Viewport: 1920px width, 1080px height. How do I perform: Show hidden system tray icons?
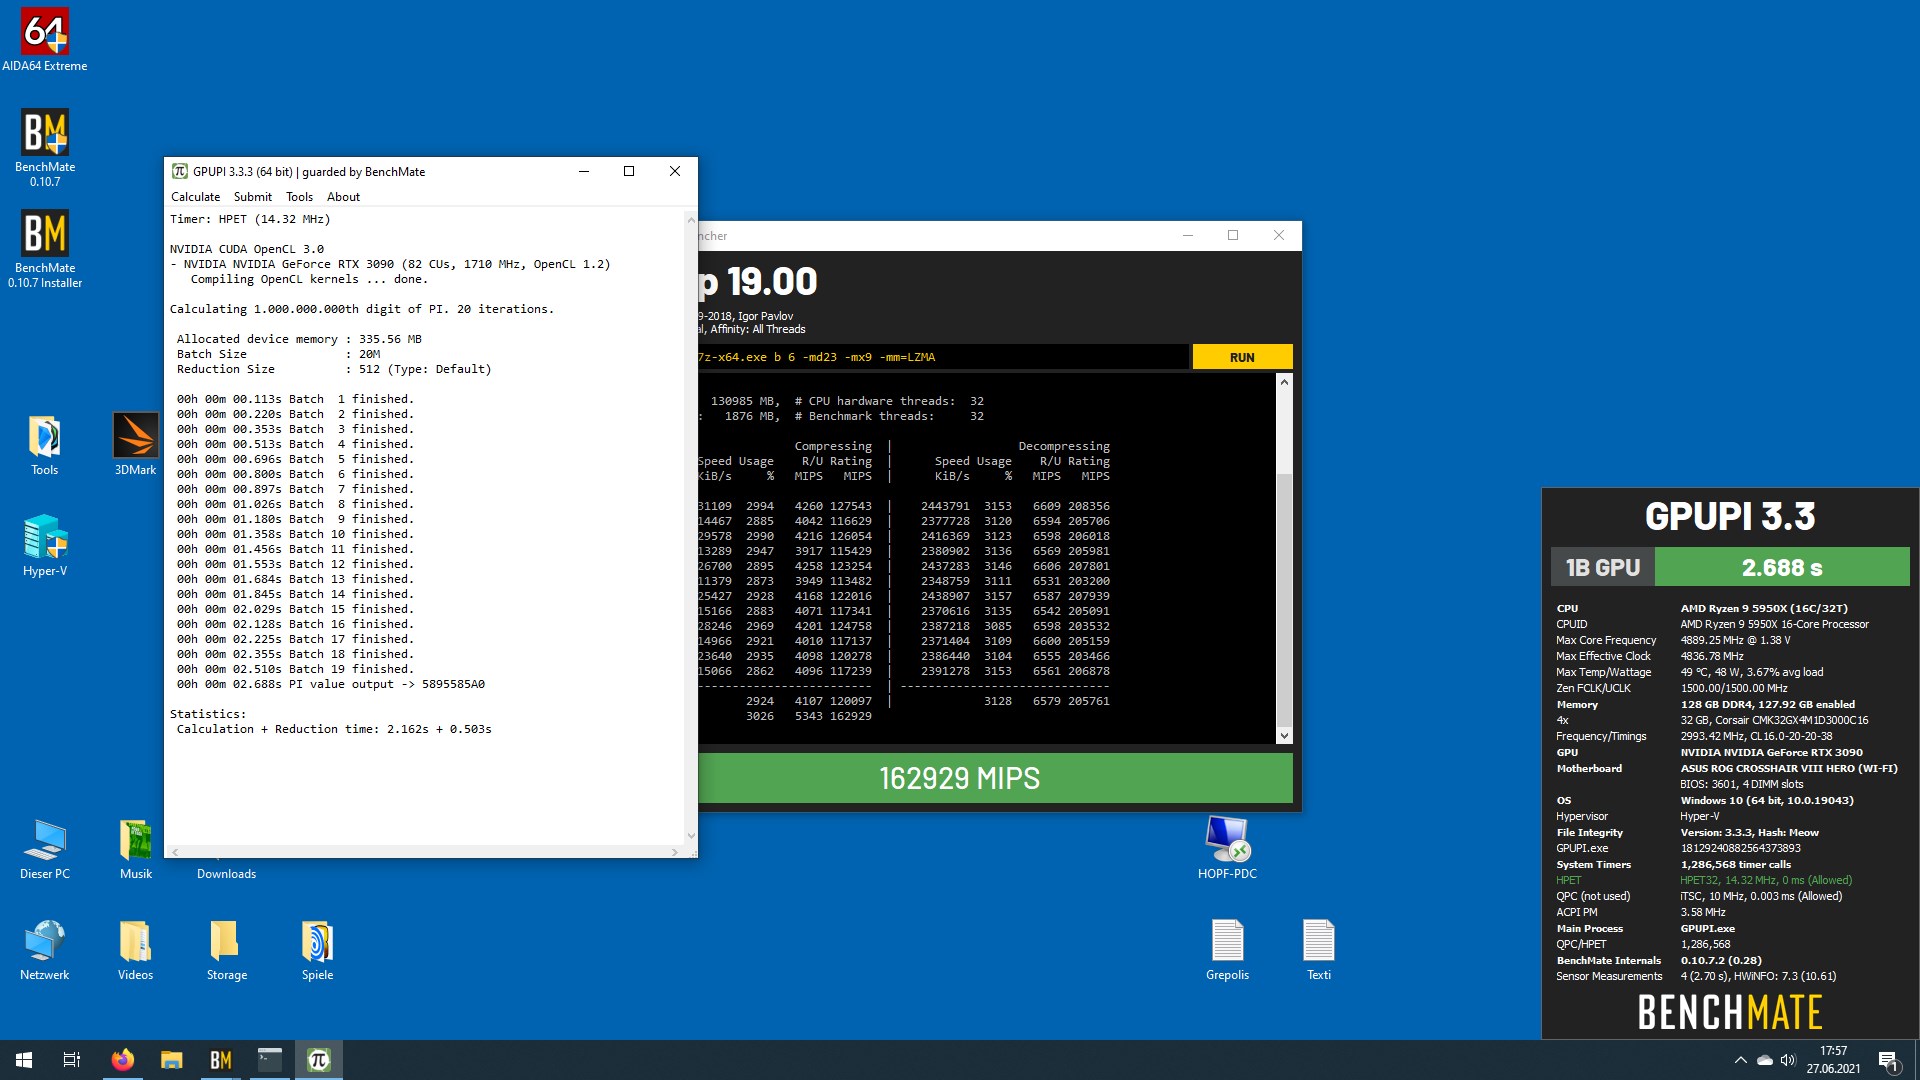[x=1740, y=1060]
